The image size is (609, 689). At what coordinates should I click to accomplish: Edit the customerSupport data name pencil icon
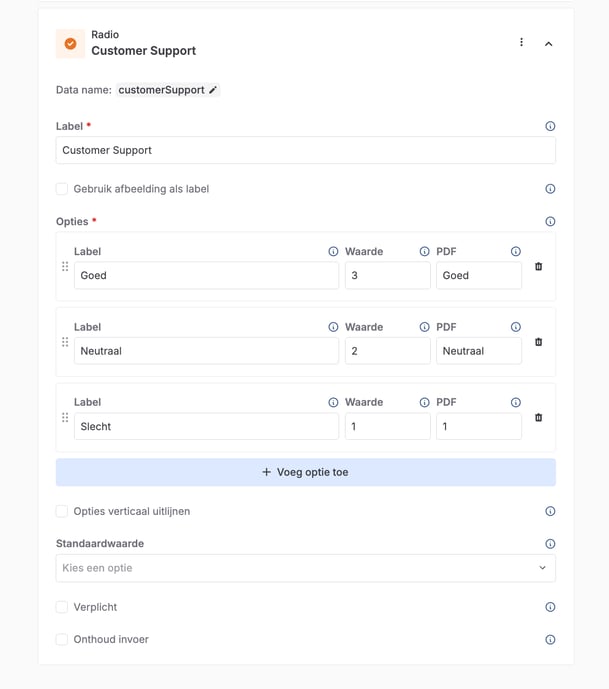point(213,90)
